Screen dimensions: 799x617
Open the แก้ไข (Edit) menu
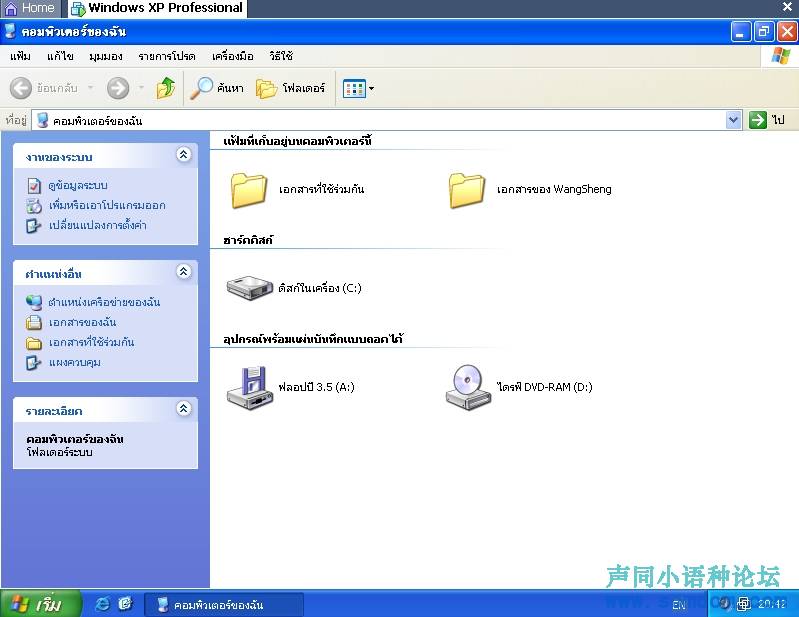[x=60, y=56]
